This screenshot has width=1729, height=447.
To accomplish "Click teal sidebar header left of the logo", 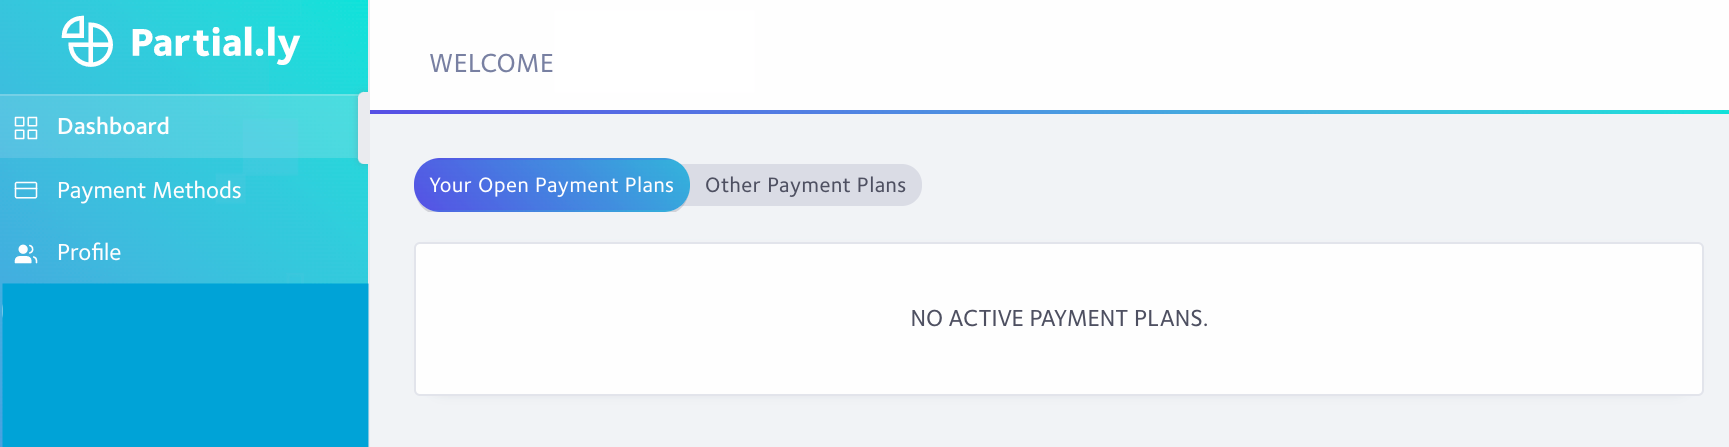I will coord(30,45).
